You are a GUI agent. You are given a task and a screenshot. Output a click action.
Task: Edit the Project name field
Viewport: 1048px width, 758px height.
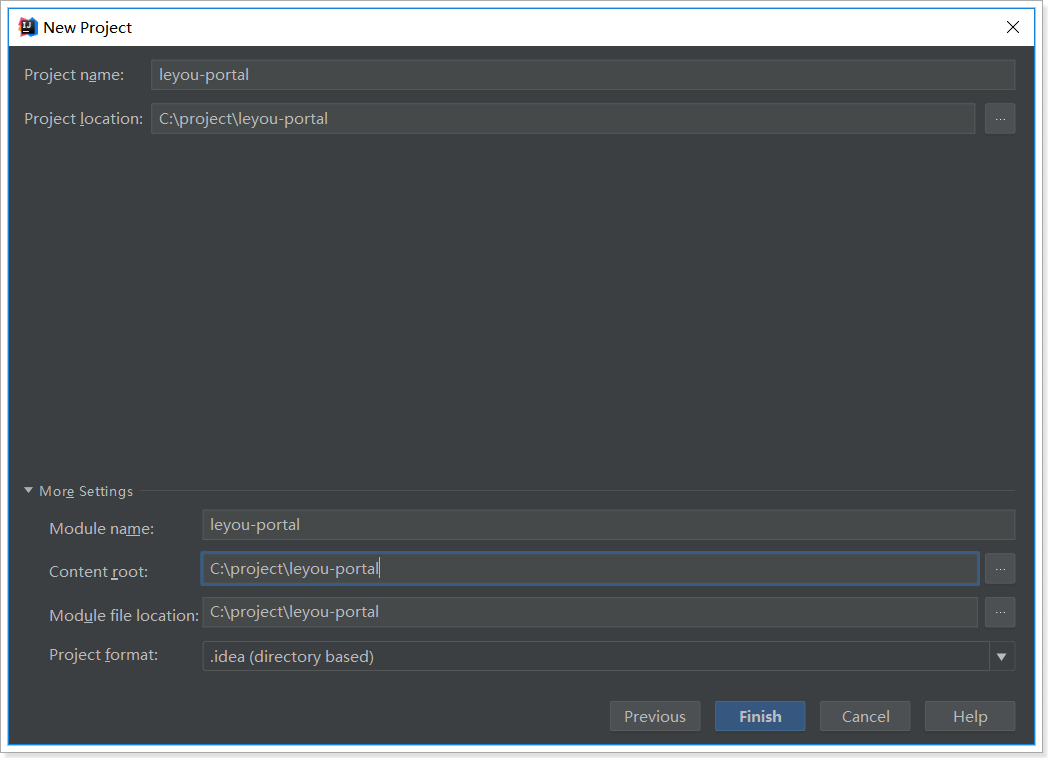point(583,75)
